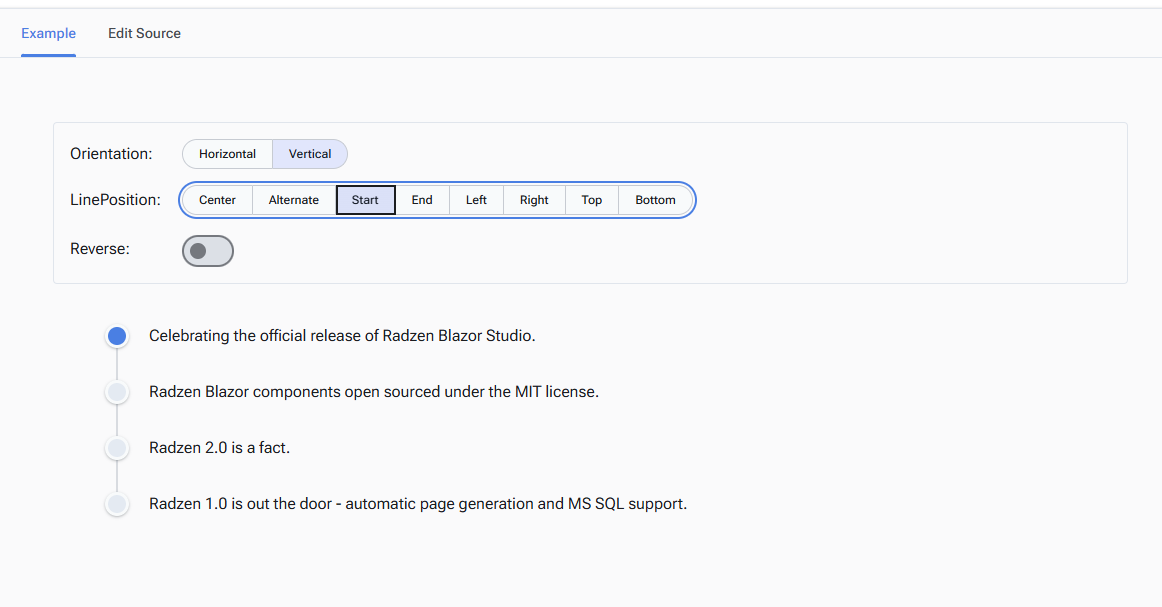
Task: Click text 'Radzen 1.0 is out the door'
Action: [x=241, y=504]
